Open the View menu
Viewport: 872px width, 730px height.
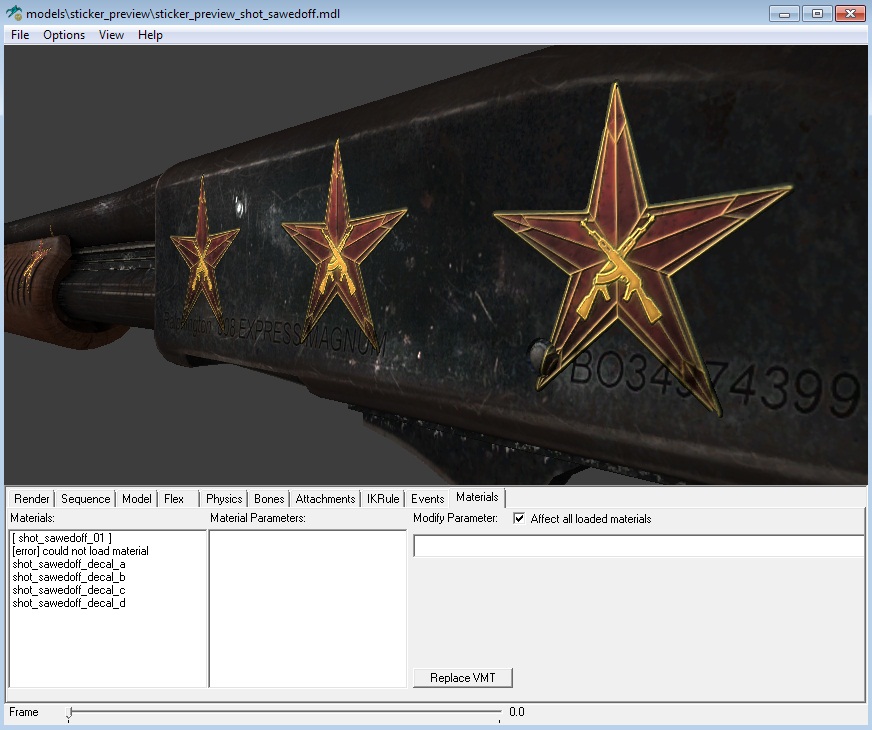pyautogui.click(x=111, y=35)
